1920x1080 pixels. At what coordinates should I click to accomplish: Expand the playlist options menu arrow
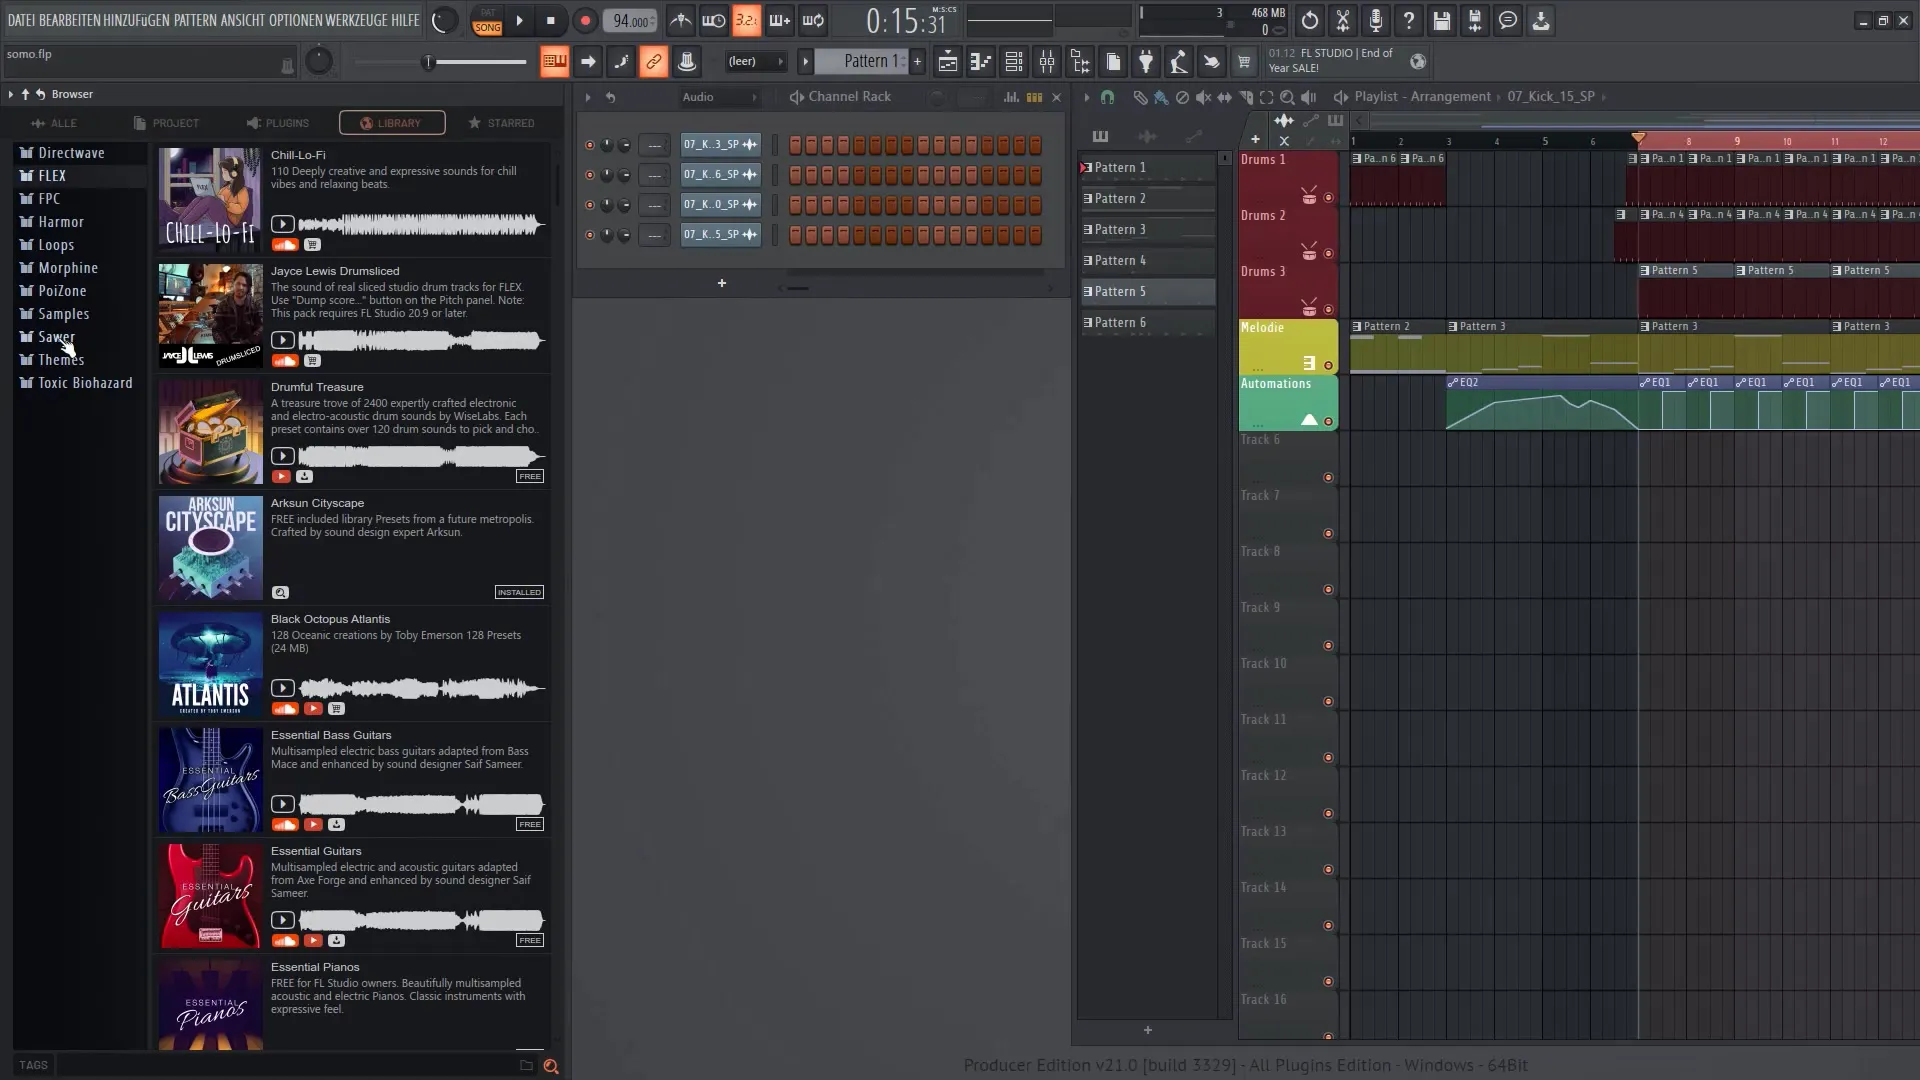coord(1086,97)
